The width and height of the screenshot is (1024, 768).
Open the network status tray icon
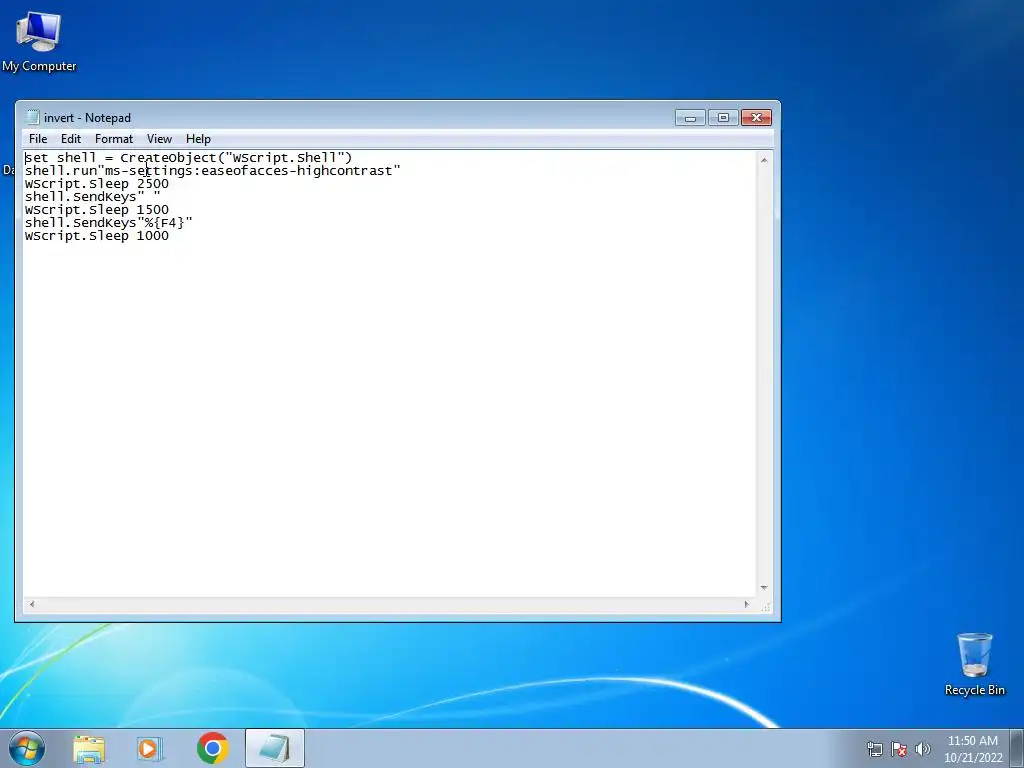(874, 749)
